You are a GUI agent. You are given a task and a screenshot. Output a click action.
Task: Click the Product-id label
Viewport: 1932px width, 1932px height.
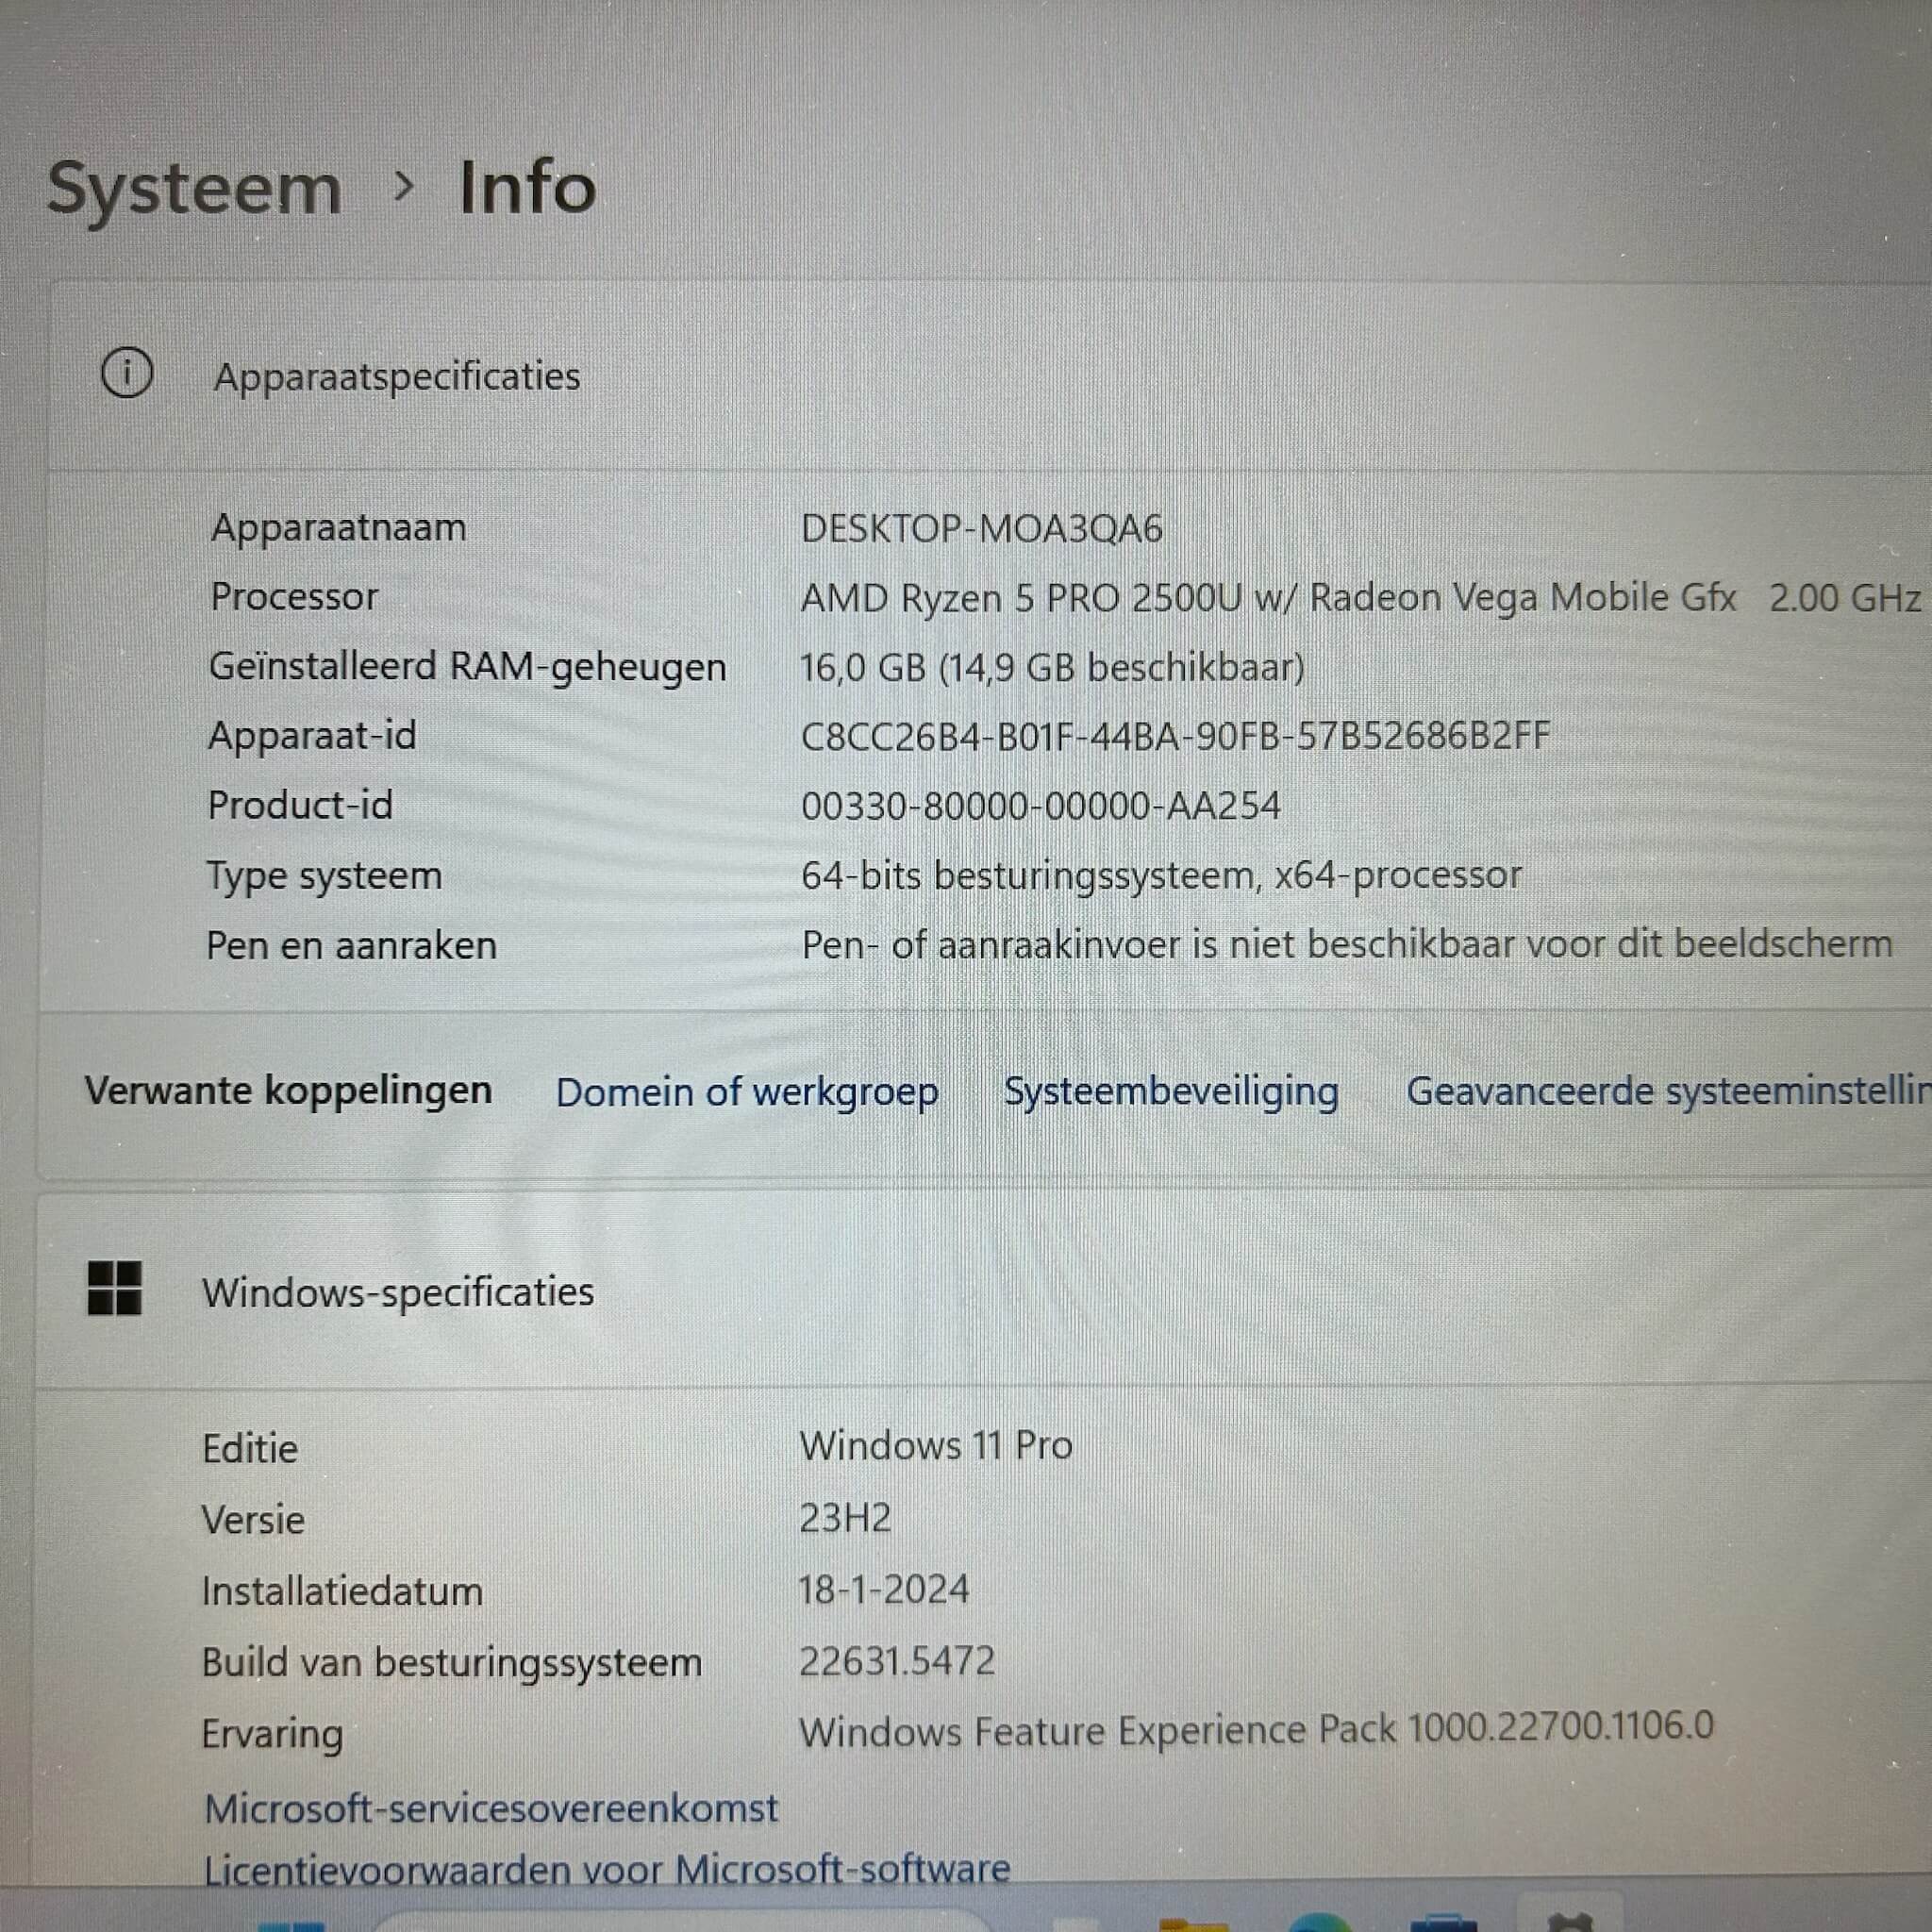click(x=300, y=805)
